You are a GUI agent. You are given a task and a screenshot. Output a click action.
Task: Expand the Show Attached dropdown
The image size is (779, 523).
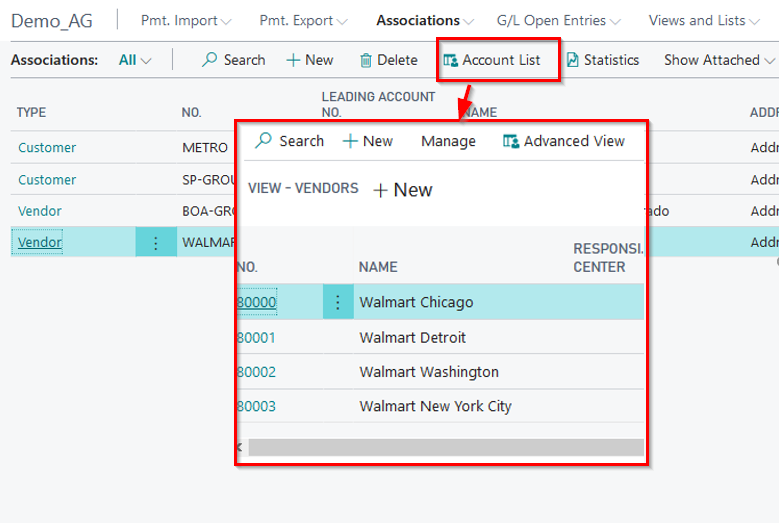(x=719, y=60)
